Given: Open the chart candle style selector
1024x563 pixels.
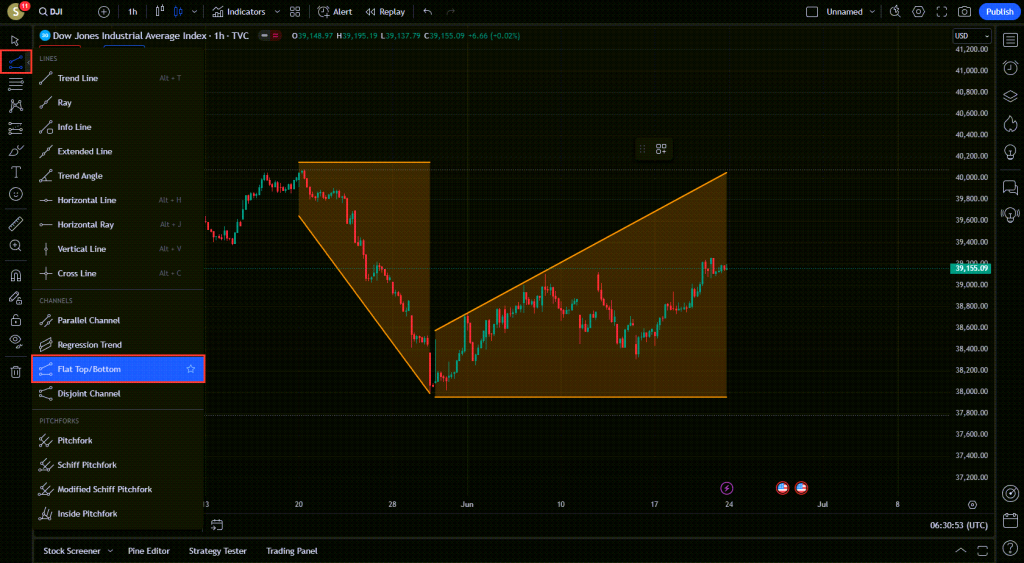Looking at the screenshot, I should [x=178, y=12].
